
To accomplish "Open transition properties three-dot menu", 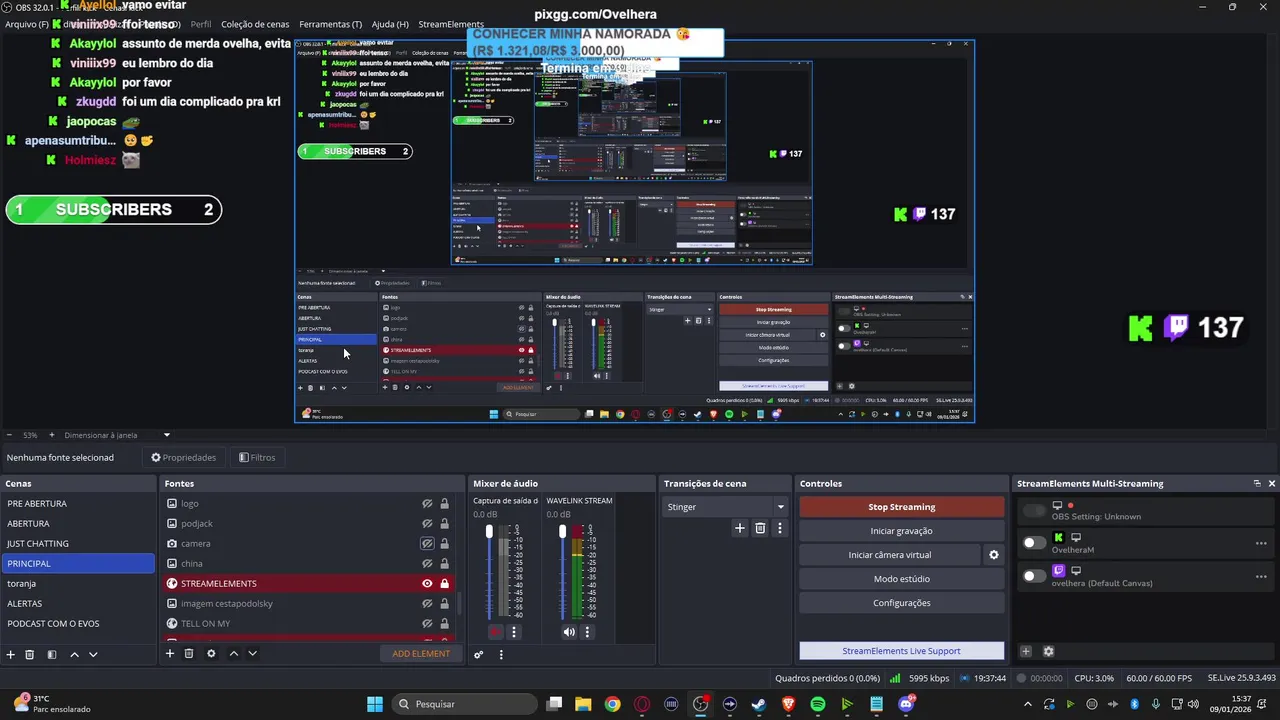I will [x=780, y=528].
